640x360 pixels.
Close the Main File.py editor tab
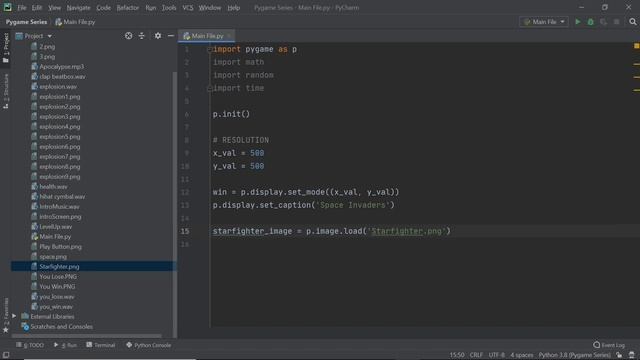point(229,36)
